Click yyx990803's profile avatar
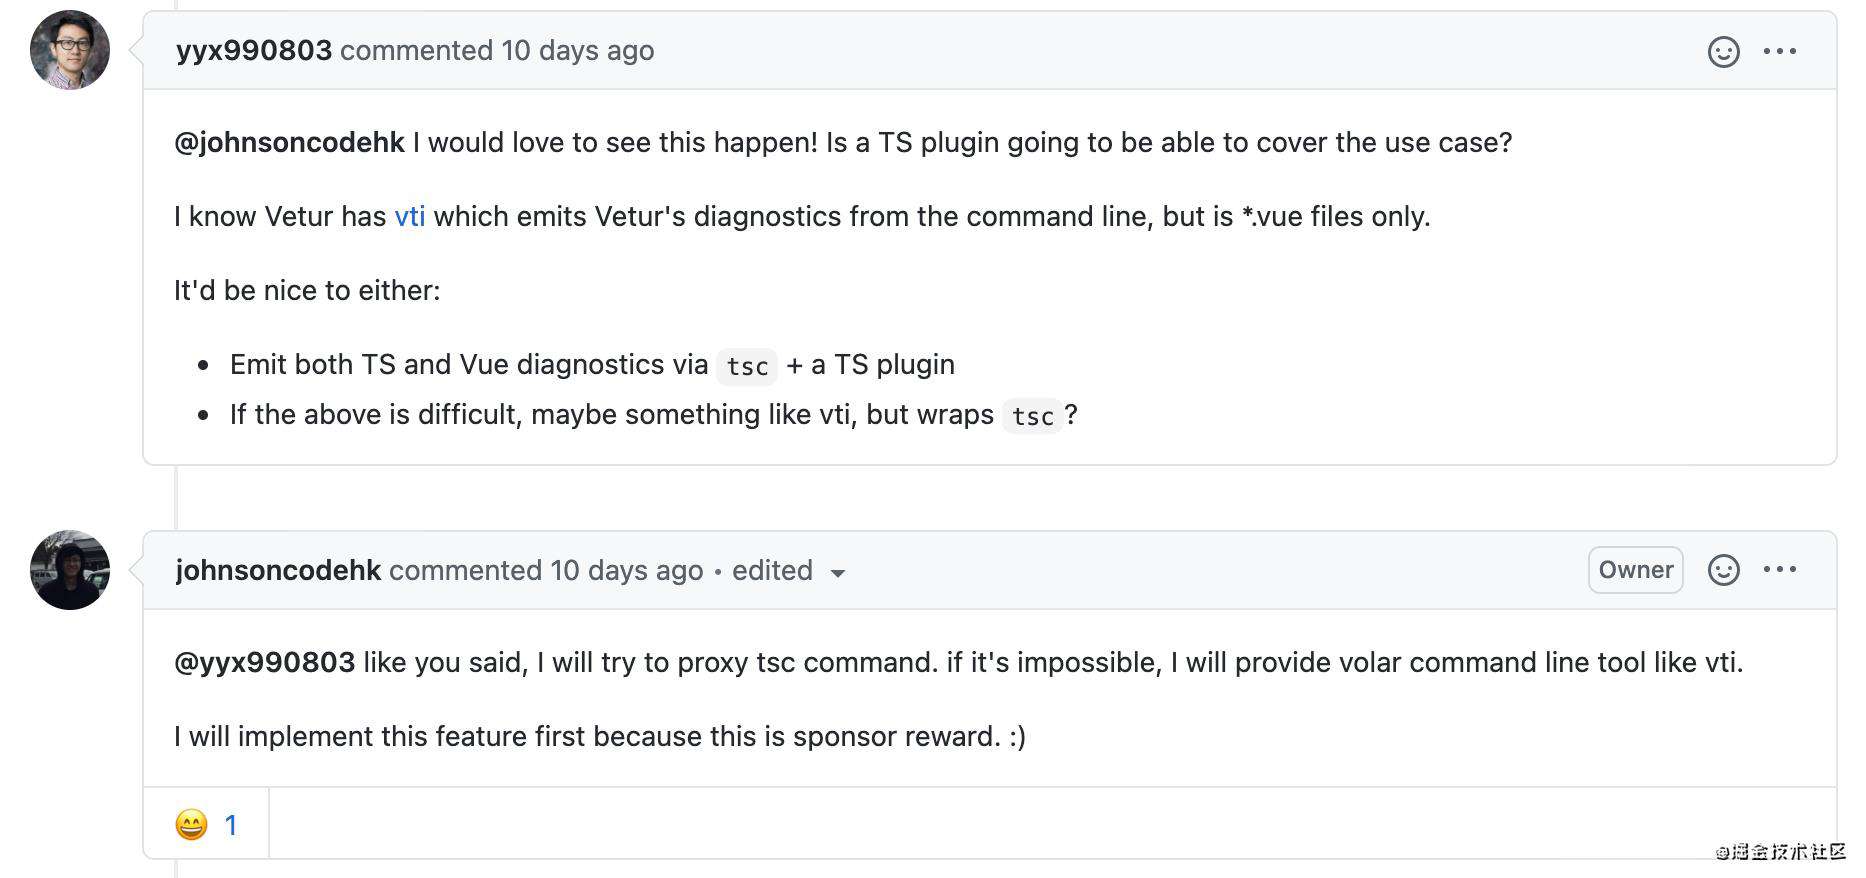1866x878 pixels. point(70,50)
